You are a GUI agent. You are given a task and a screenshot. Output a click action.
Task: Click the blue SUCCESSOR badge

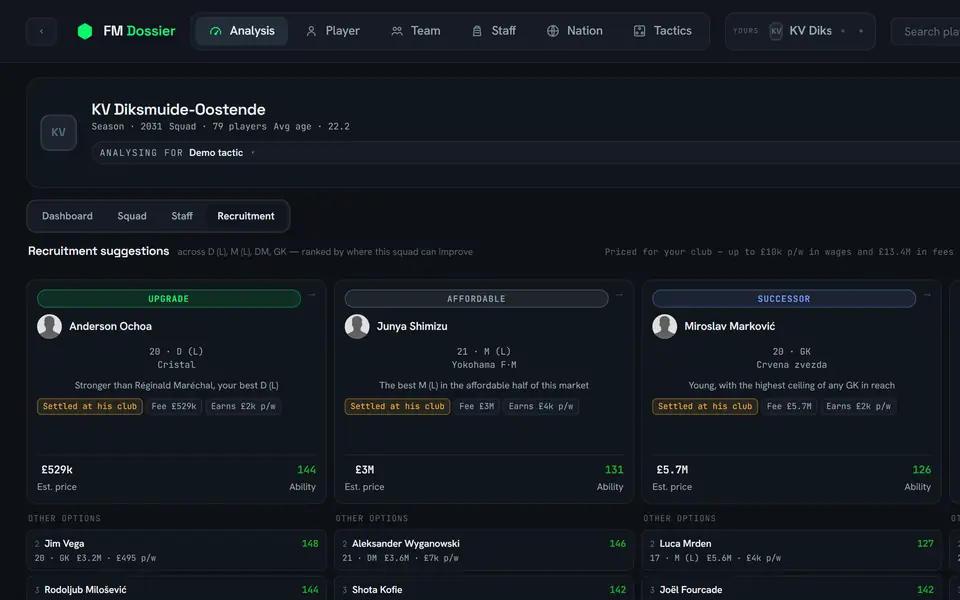[784, 299]
